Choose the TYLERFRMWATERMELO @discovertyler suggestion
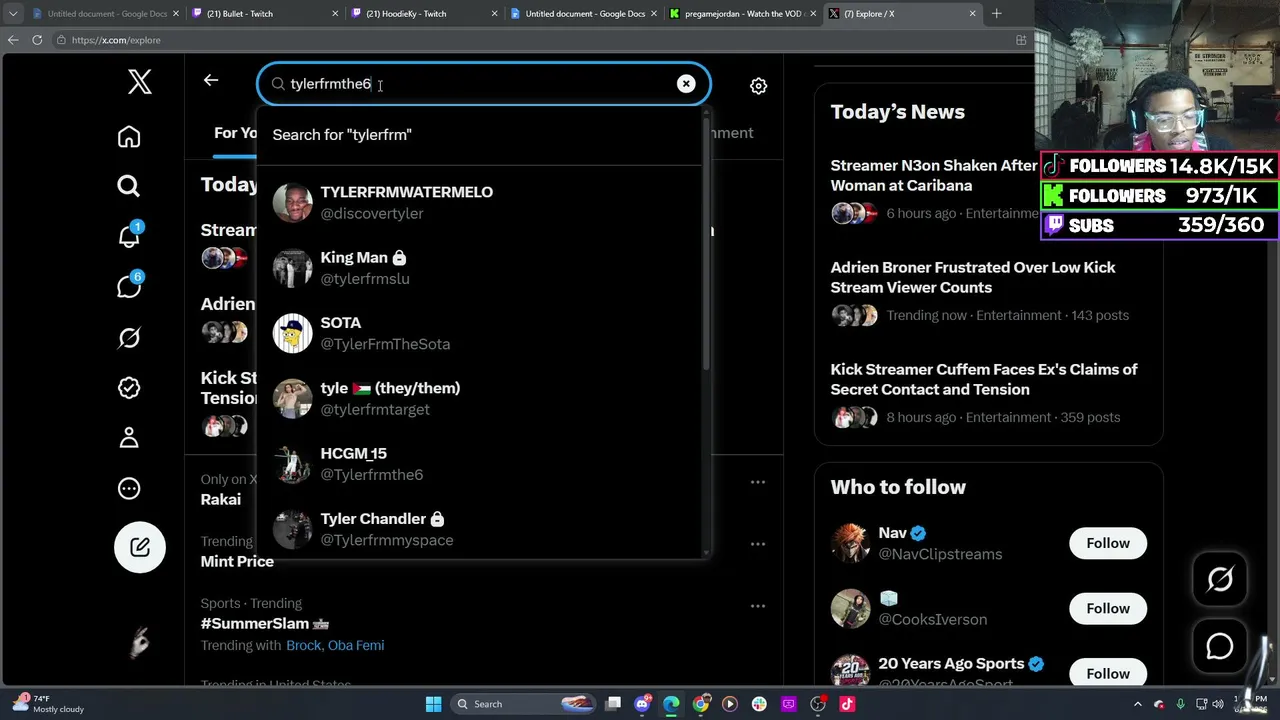Image resolution: width=1280 pixels, height=720 pixels. coord(480,202)
